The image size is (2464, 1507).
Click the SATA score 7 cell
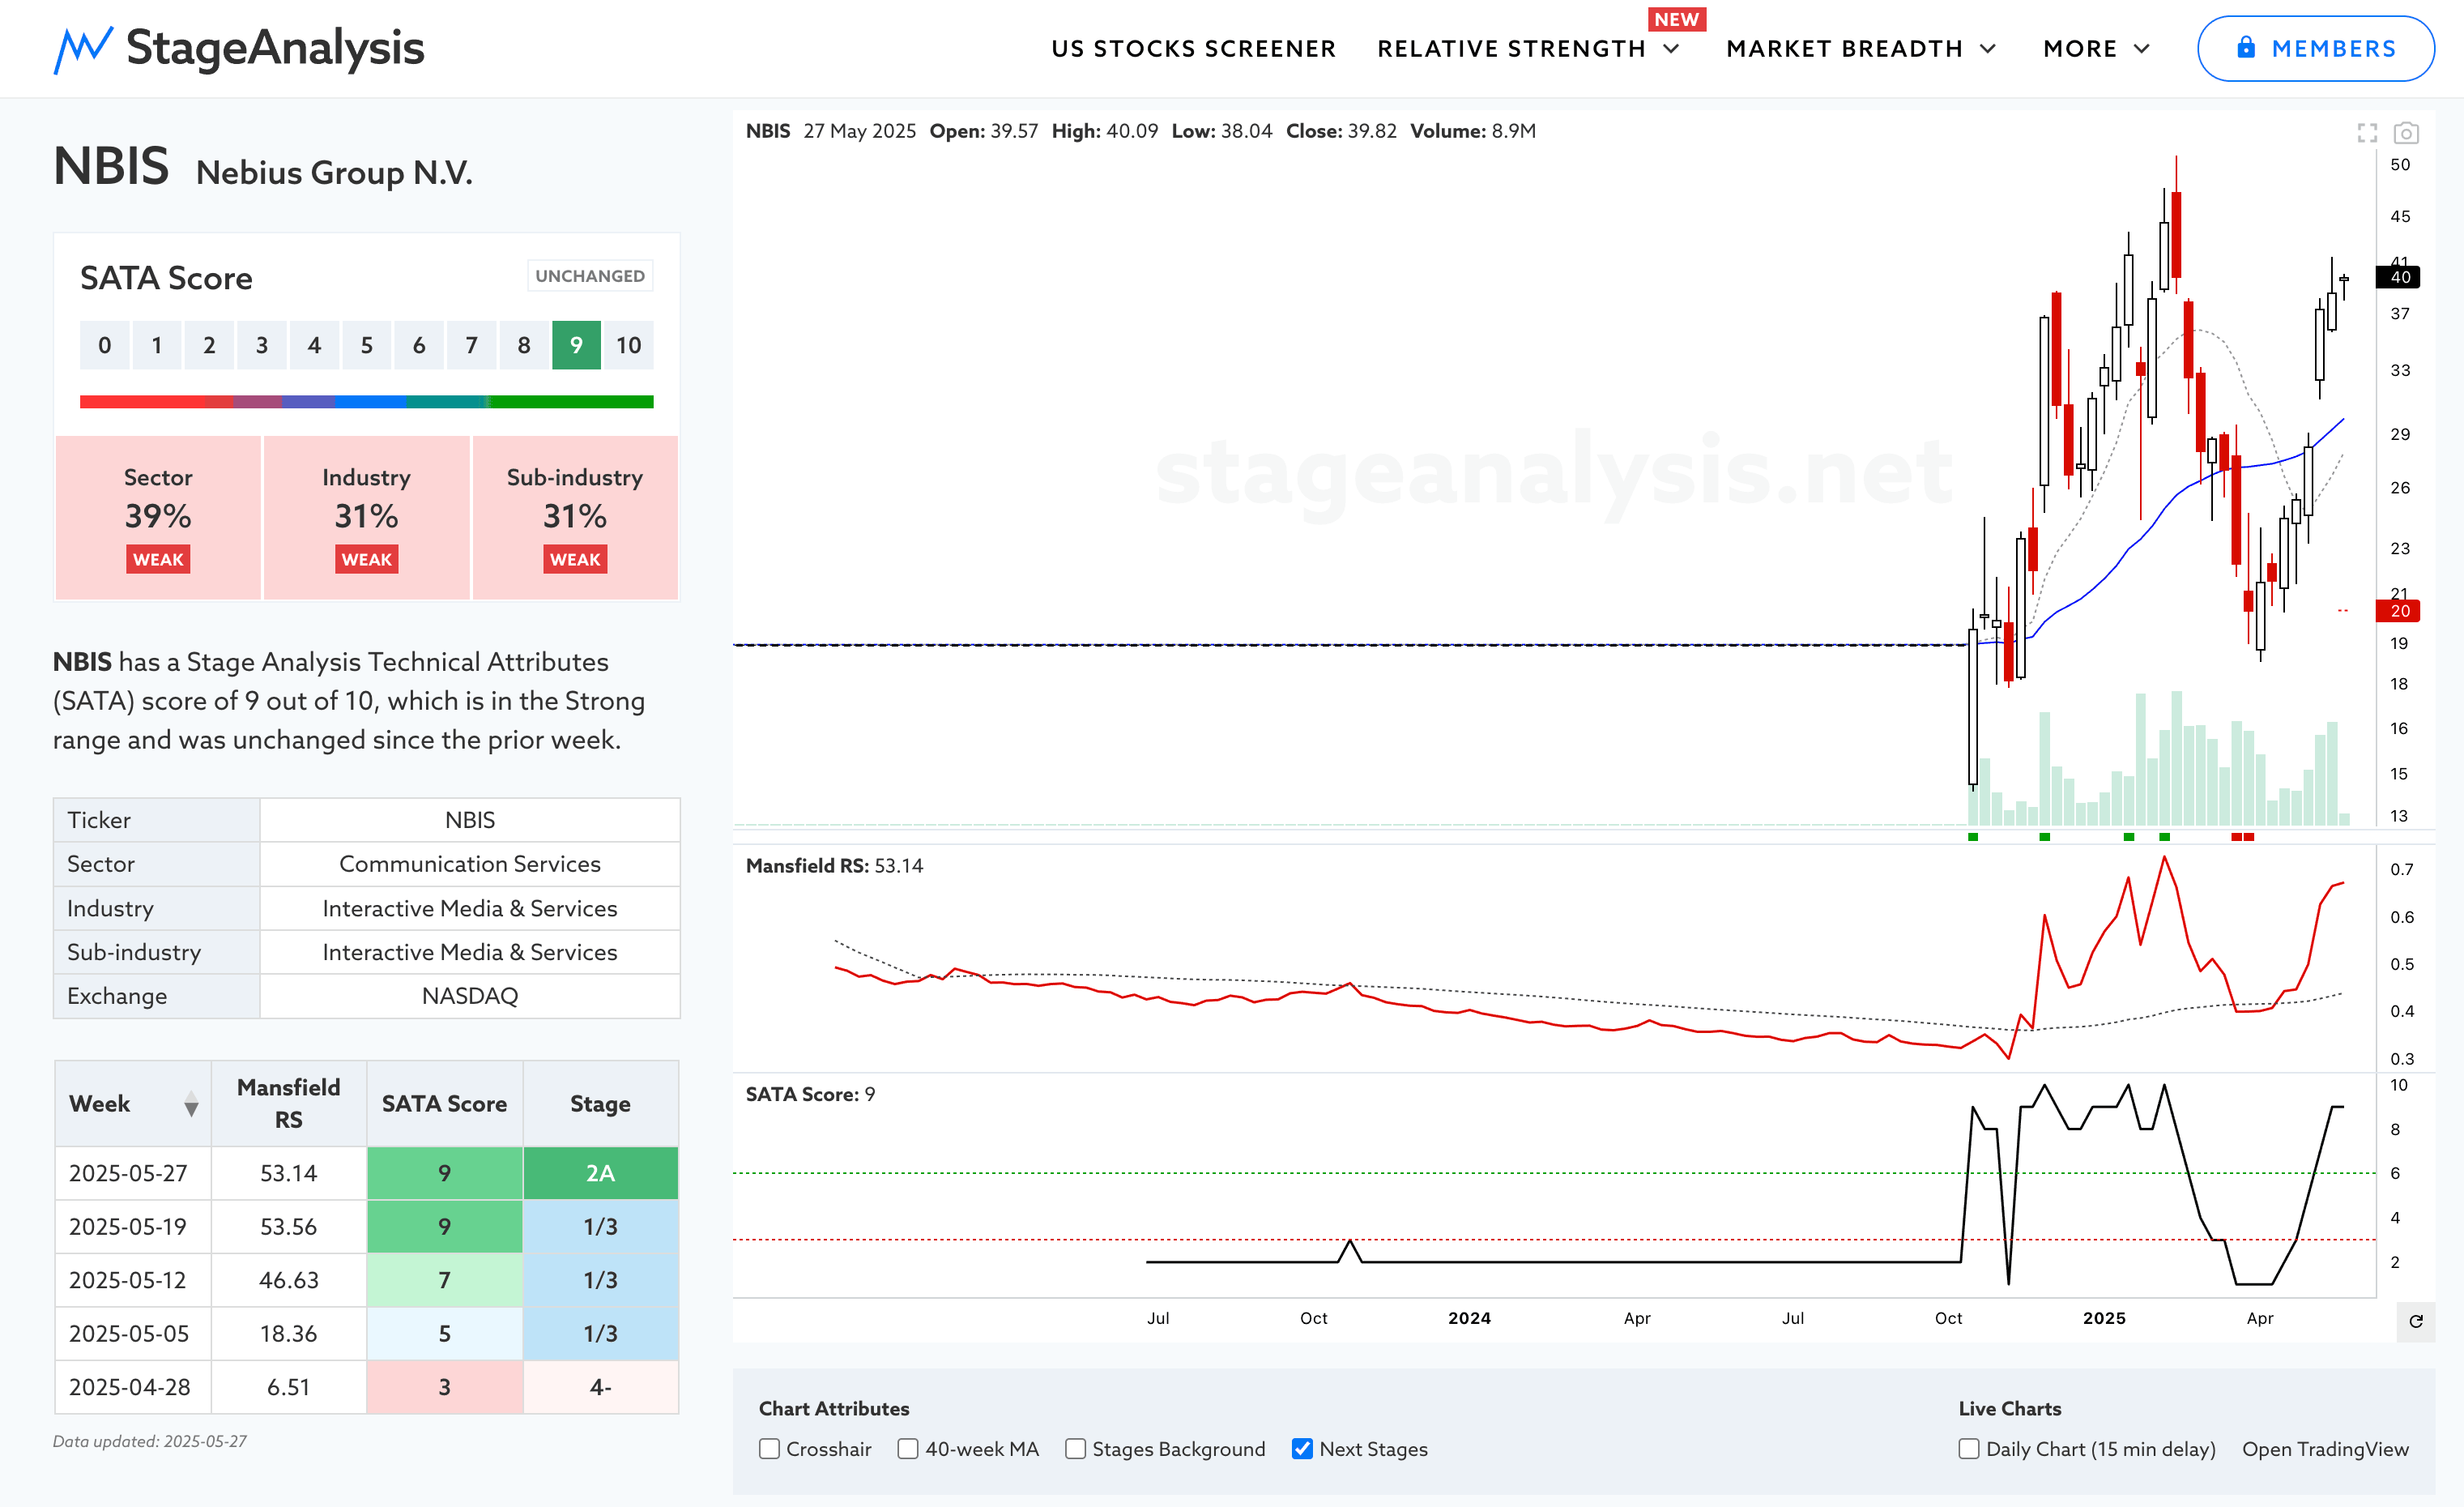pos(444,1280)
